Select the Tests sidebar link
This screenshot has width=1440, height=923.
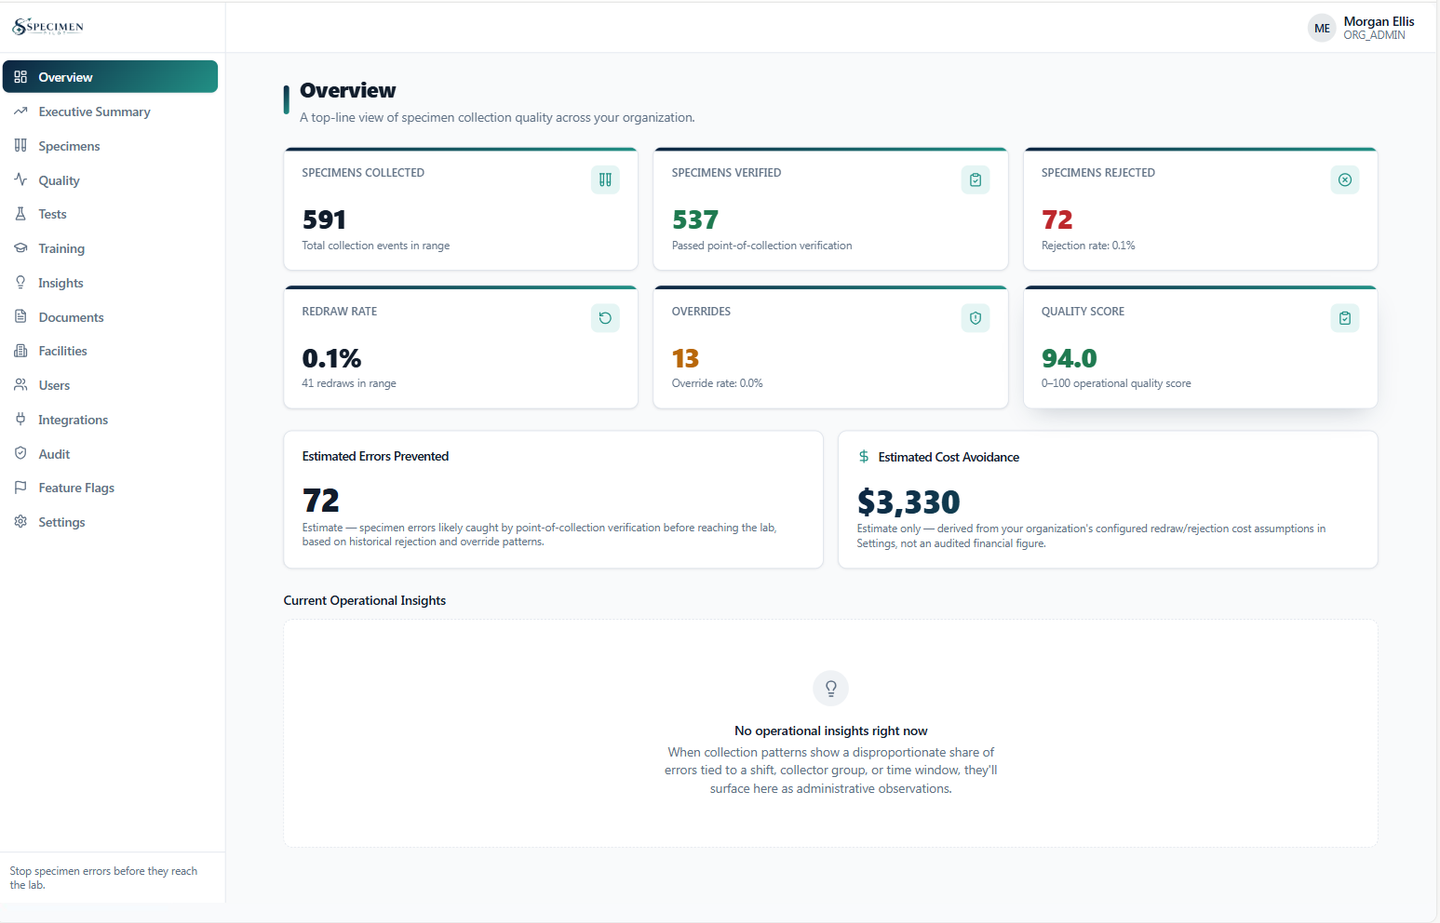pos(110,214)
